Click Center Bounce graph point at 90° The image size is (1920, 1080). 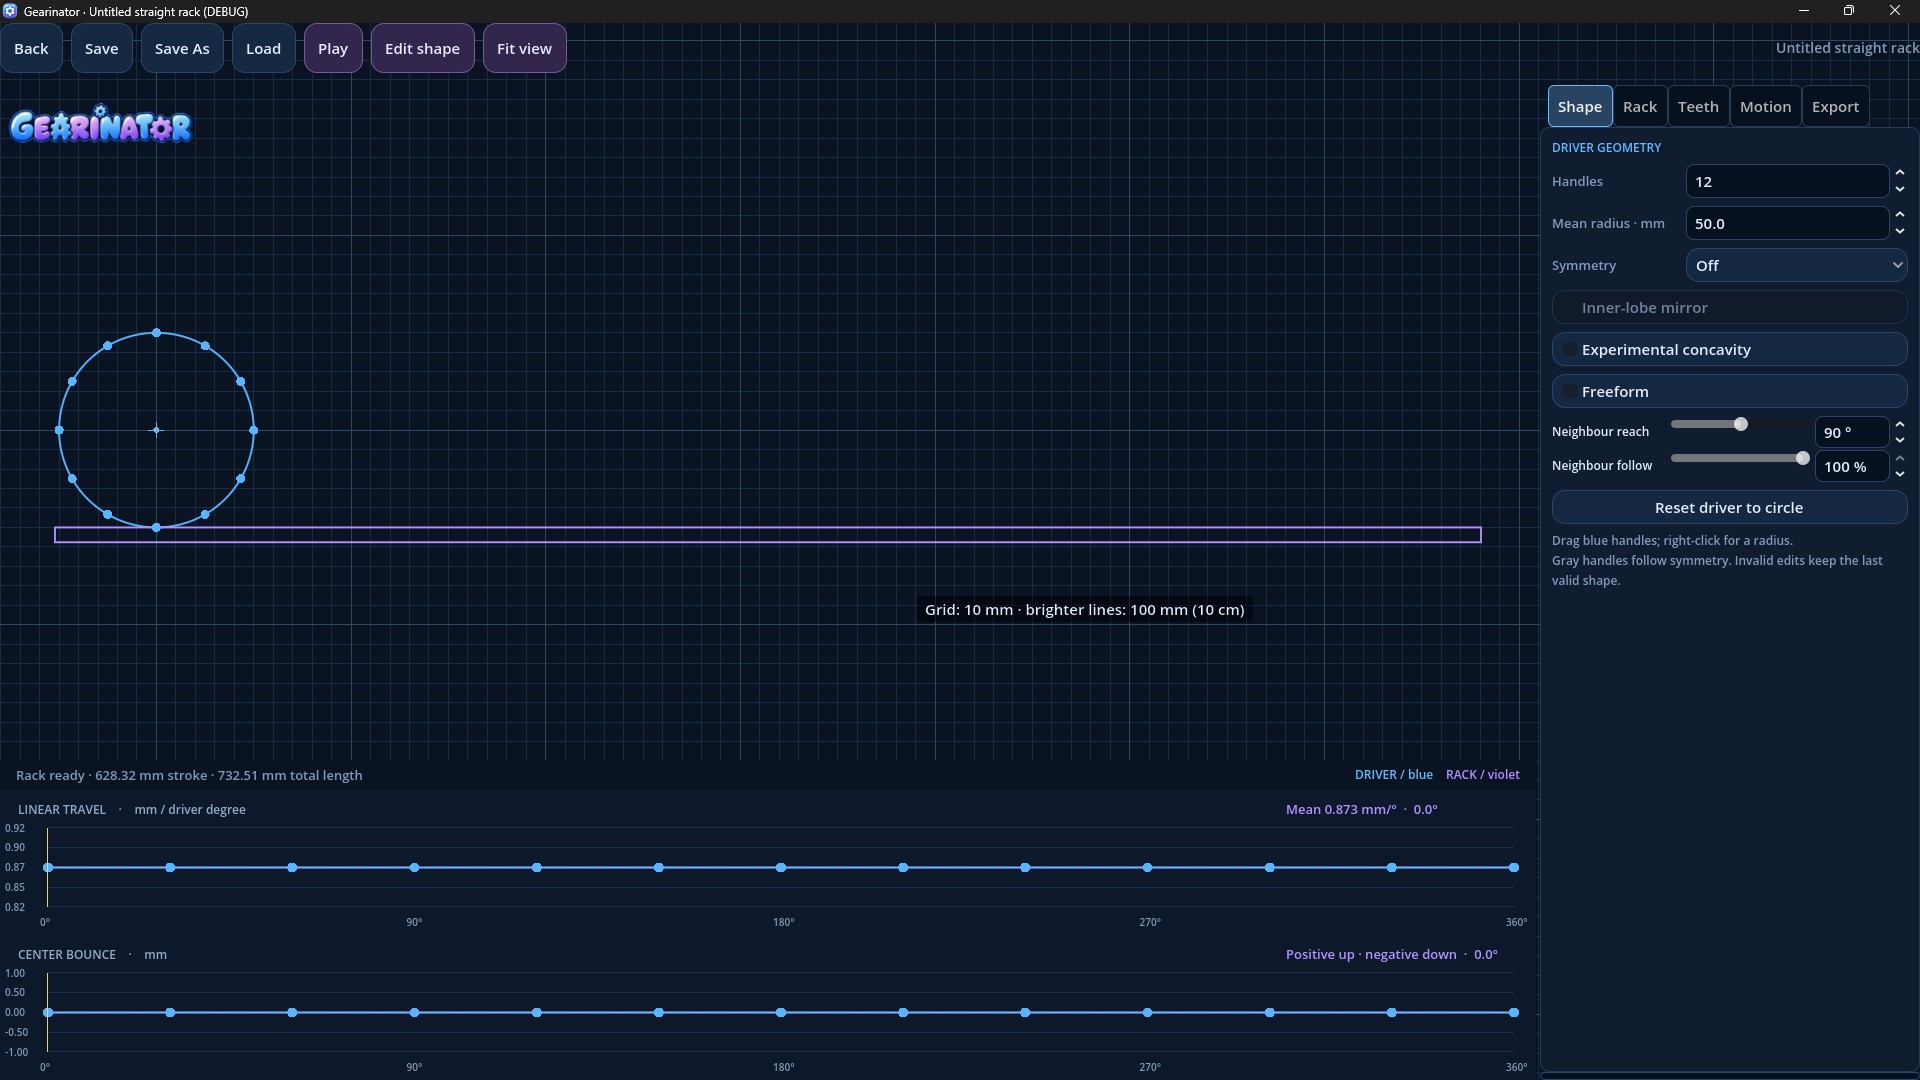(414, 1012)
